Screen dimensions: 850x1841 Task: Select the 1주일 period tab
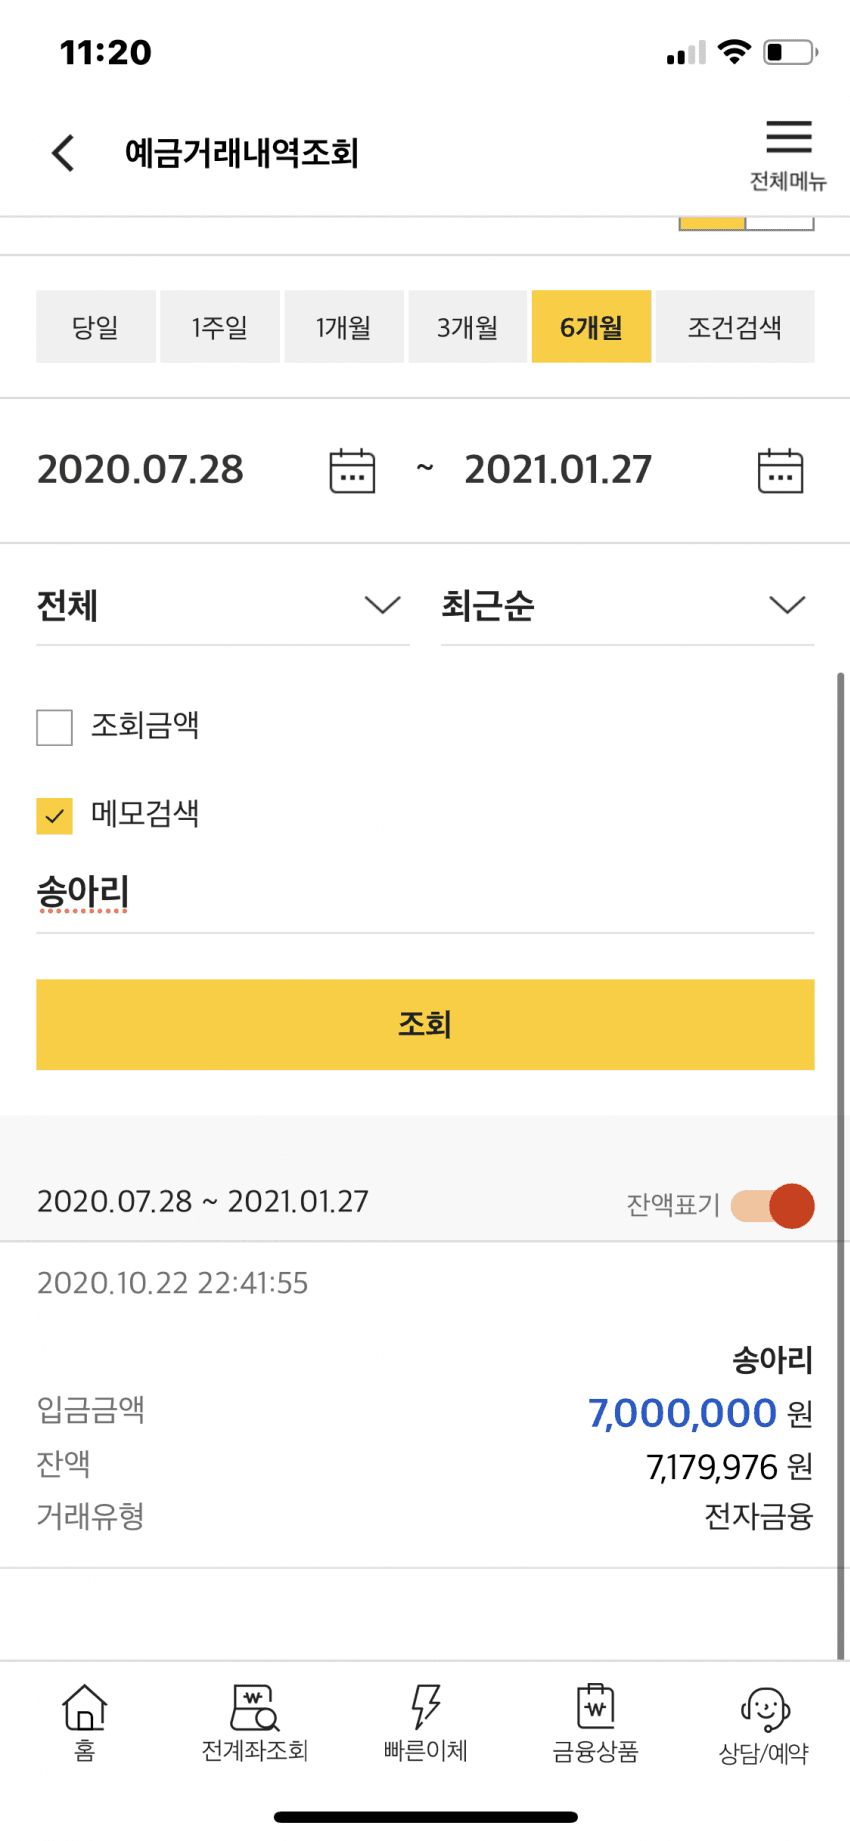[220, 327]
